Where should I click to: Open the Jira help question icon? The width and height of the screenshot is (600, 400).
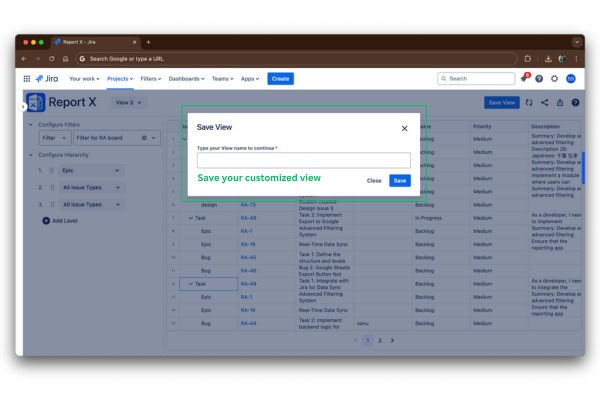pos(539,79)
